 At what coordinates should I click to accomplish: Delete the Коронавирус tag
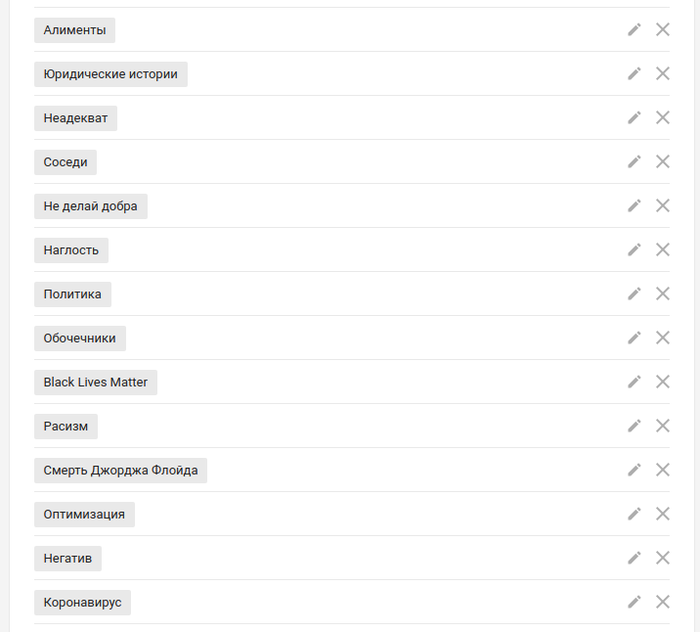(662, 602)
